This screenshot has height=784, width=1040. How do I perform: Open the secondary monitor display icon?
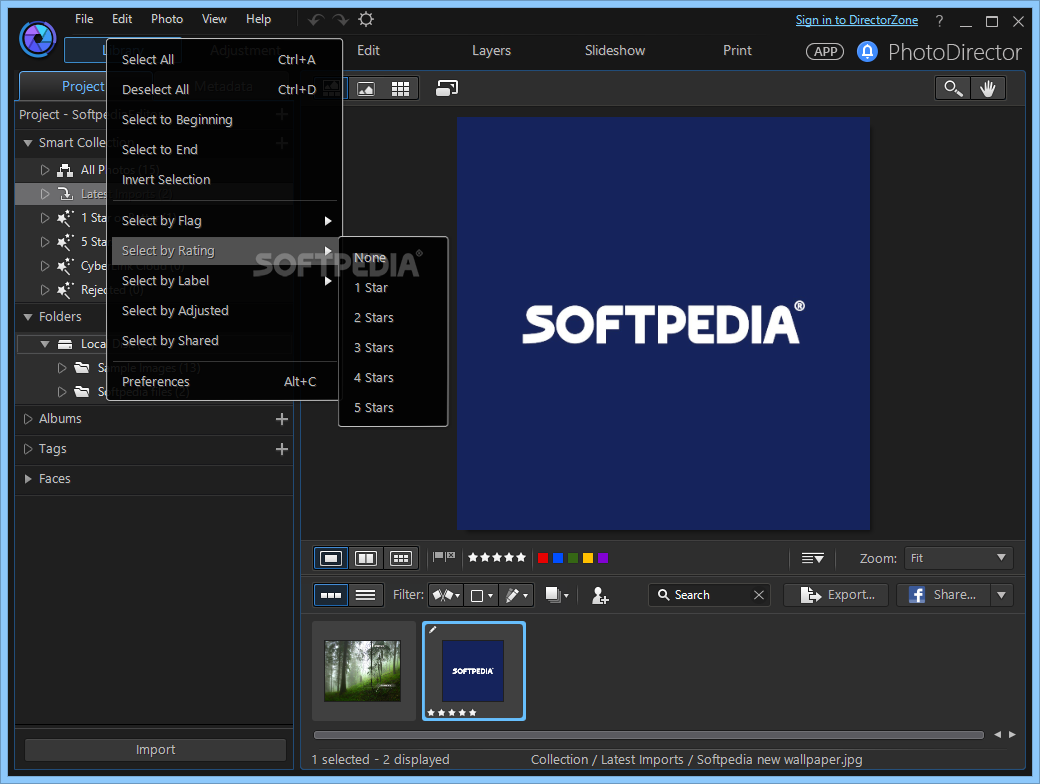(447, 88)
